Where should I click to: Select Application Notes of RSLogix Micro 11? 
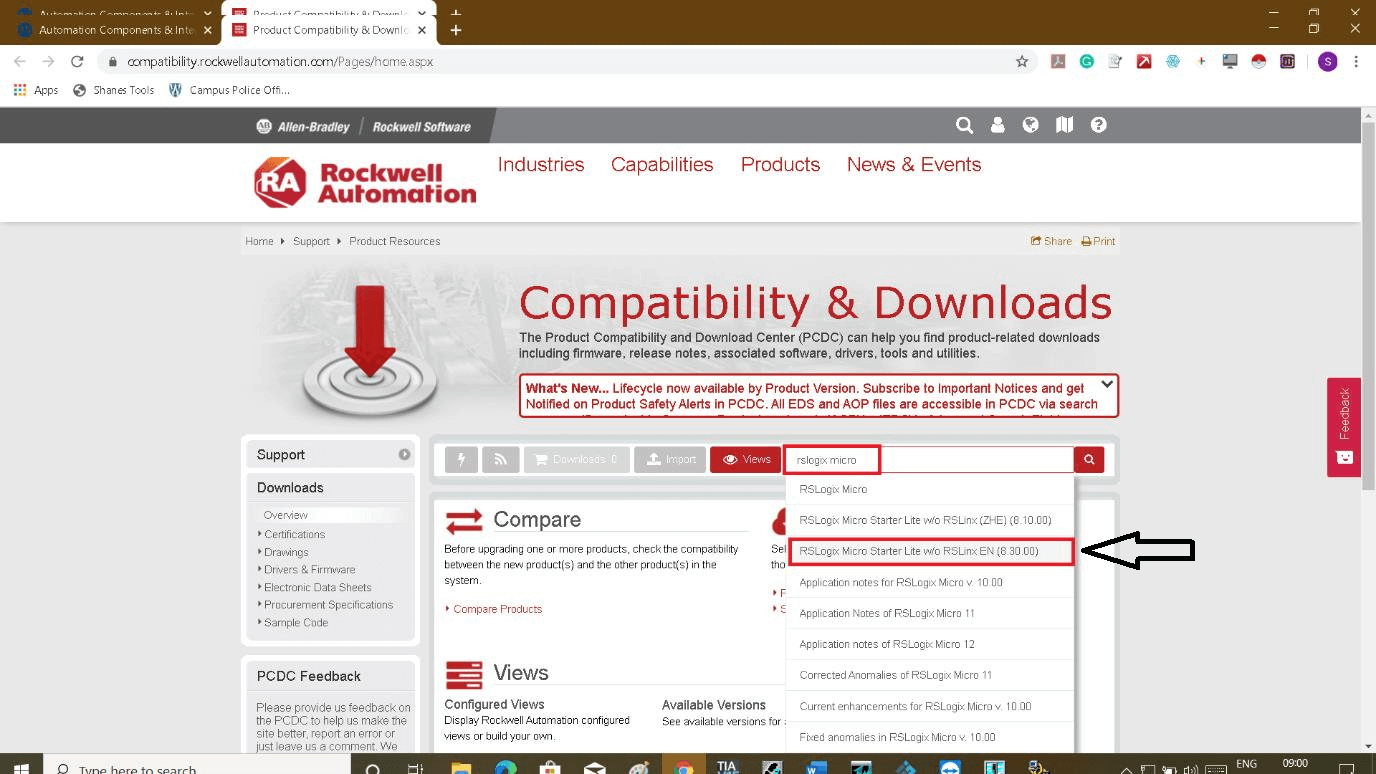tap(930, 613)
